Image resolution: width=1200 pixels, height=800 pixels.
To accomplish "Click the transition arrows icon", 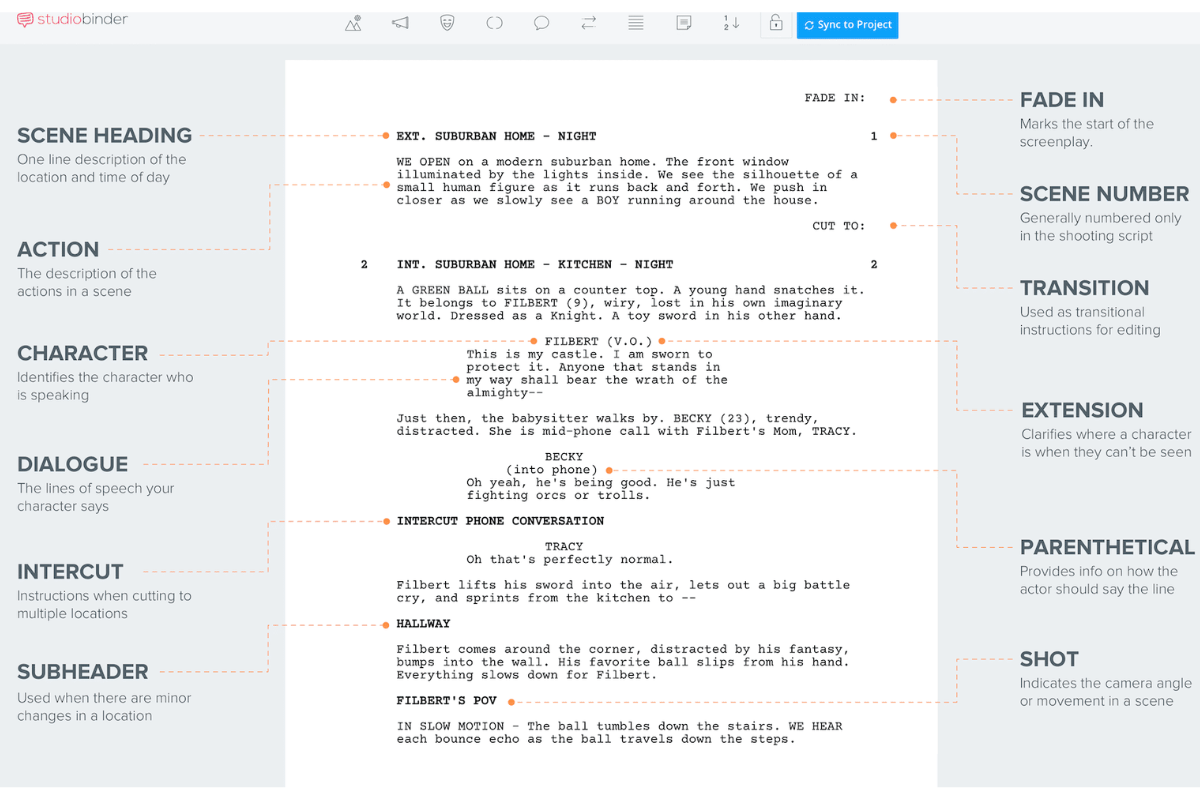I will pos(588,24).
